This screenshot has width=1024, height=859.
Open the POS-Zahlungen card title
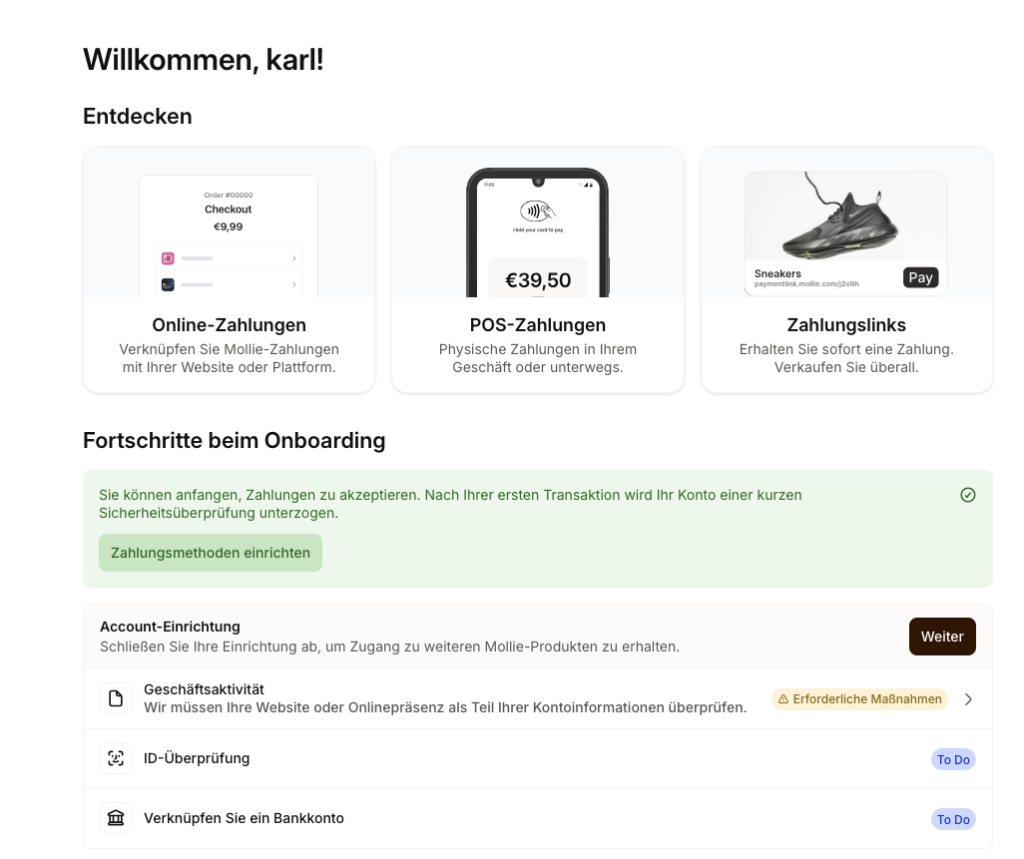(x=537, y=325)
